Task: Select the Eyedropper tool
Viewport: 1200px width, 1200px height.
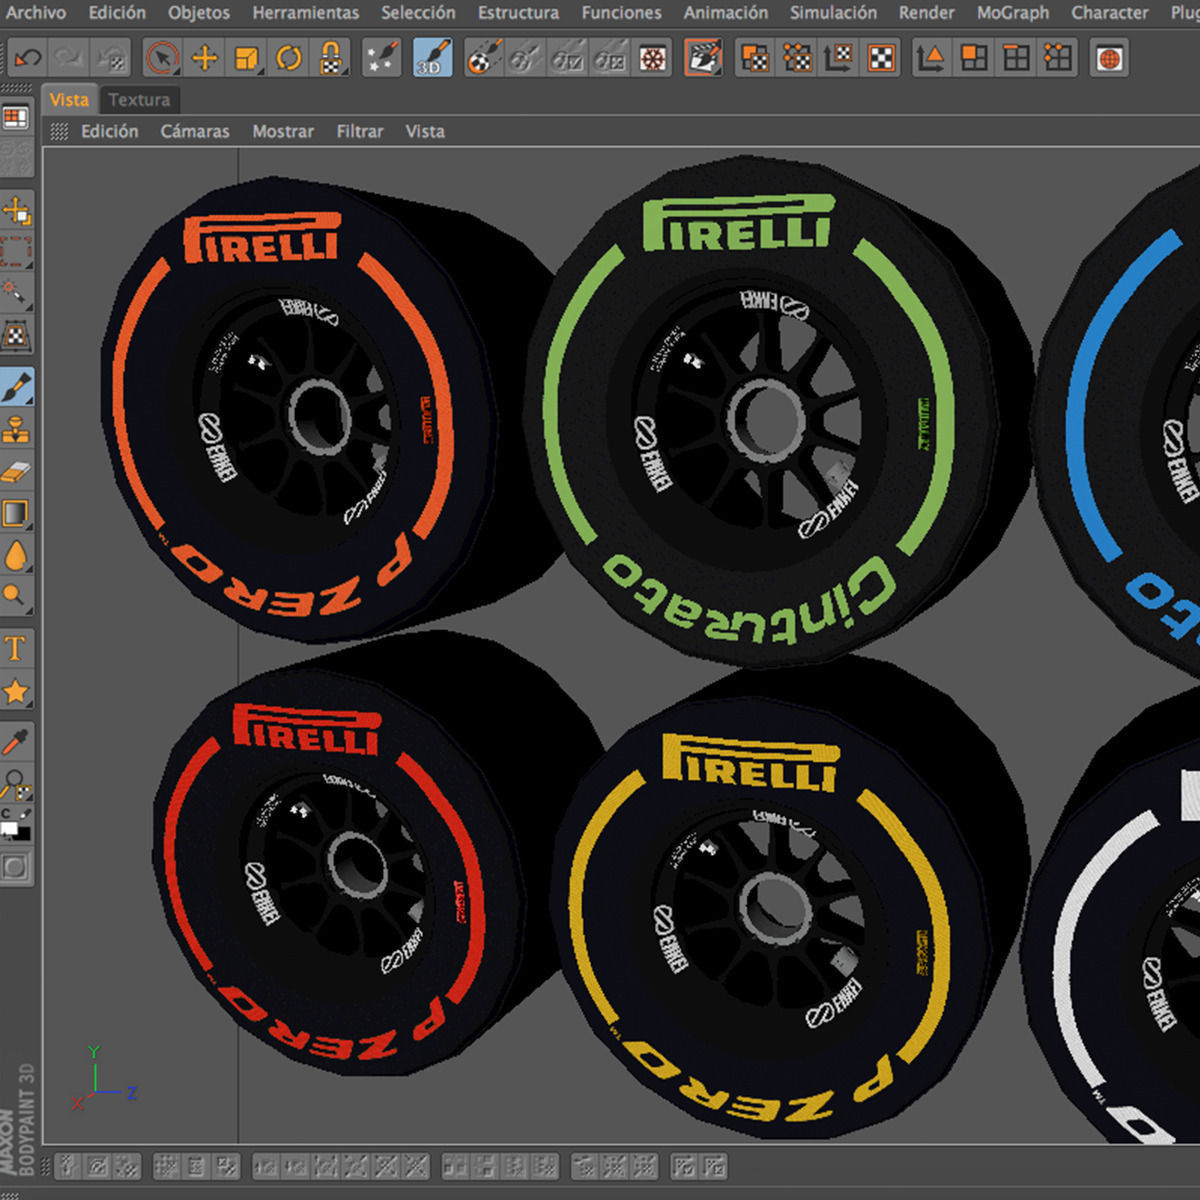Action: point(16,741)
